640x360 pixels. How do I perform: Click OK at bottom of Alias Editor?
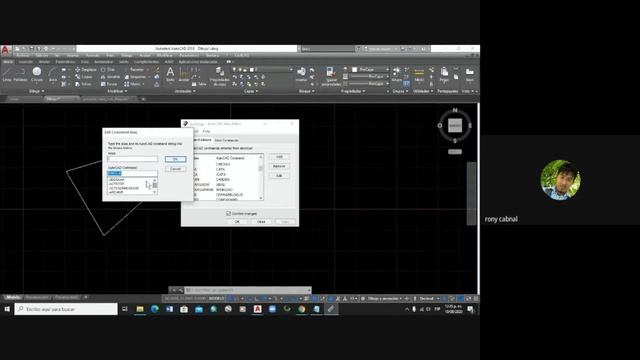click(237, 222)
